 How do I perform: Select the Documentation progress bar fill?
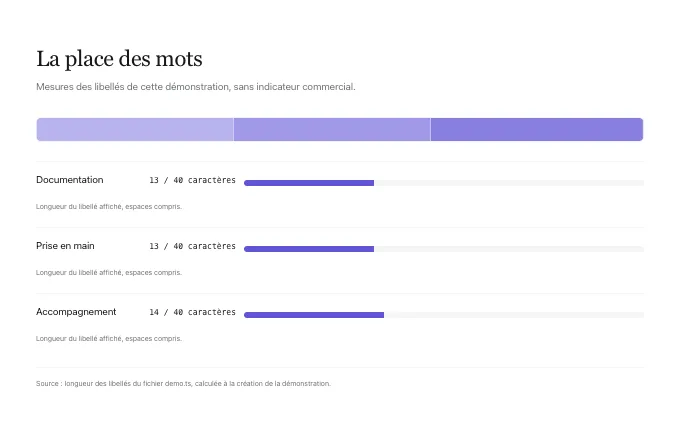[309, 183]
